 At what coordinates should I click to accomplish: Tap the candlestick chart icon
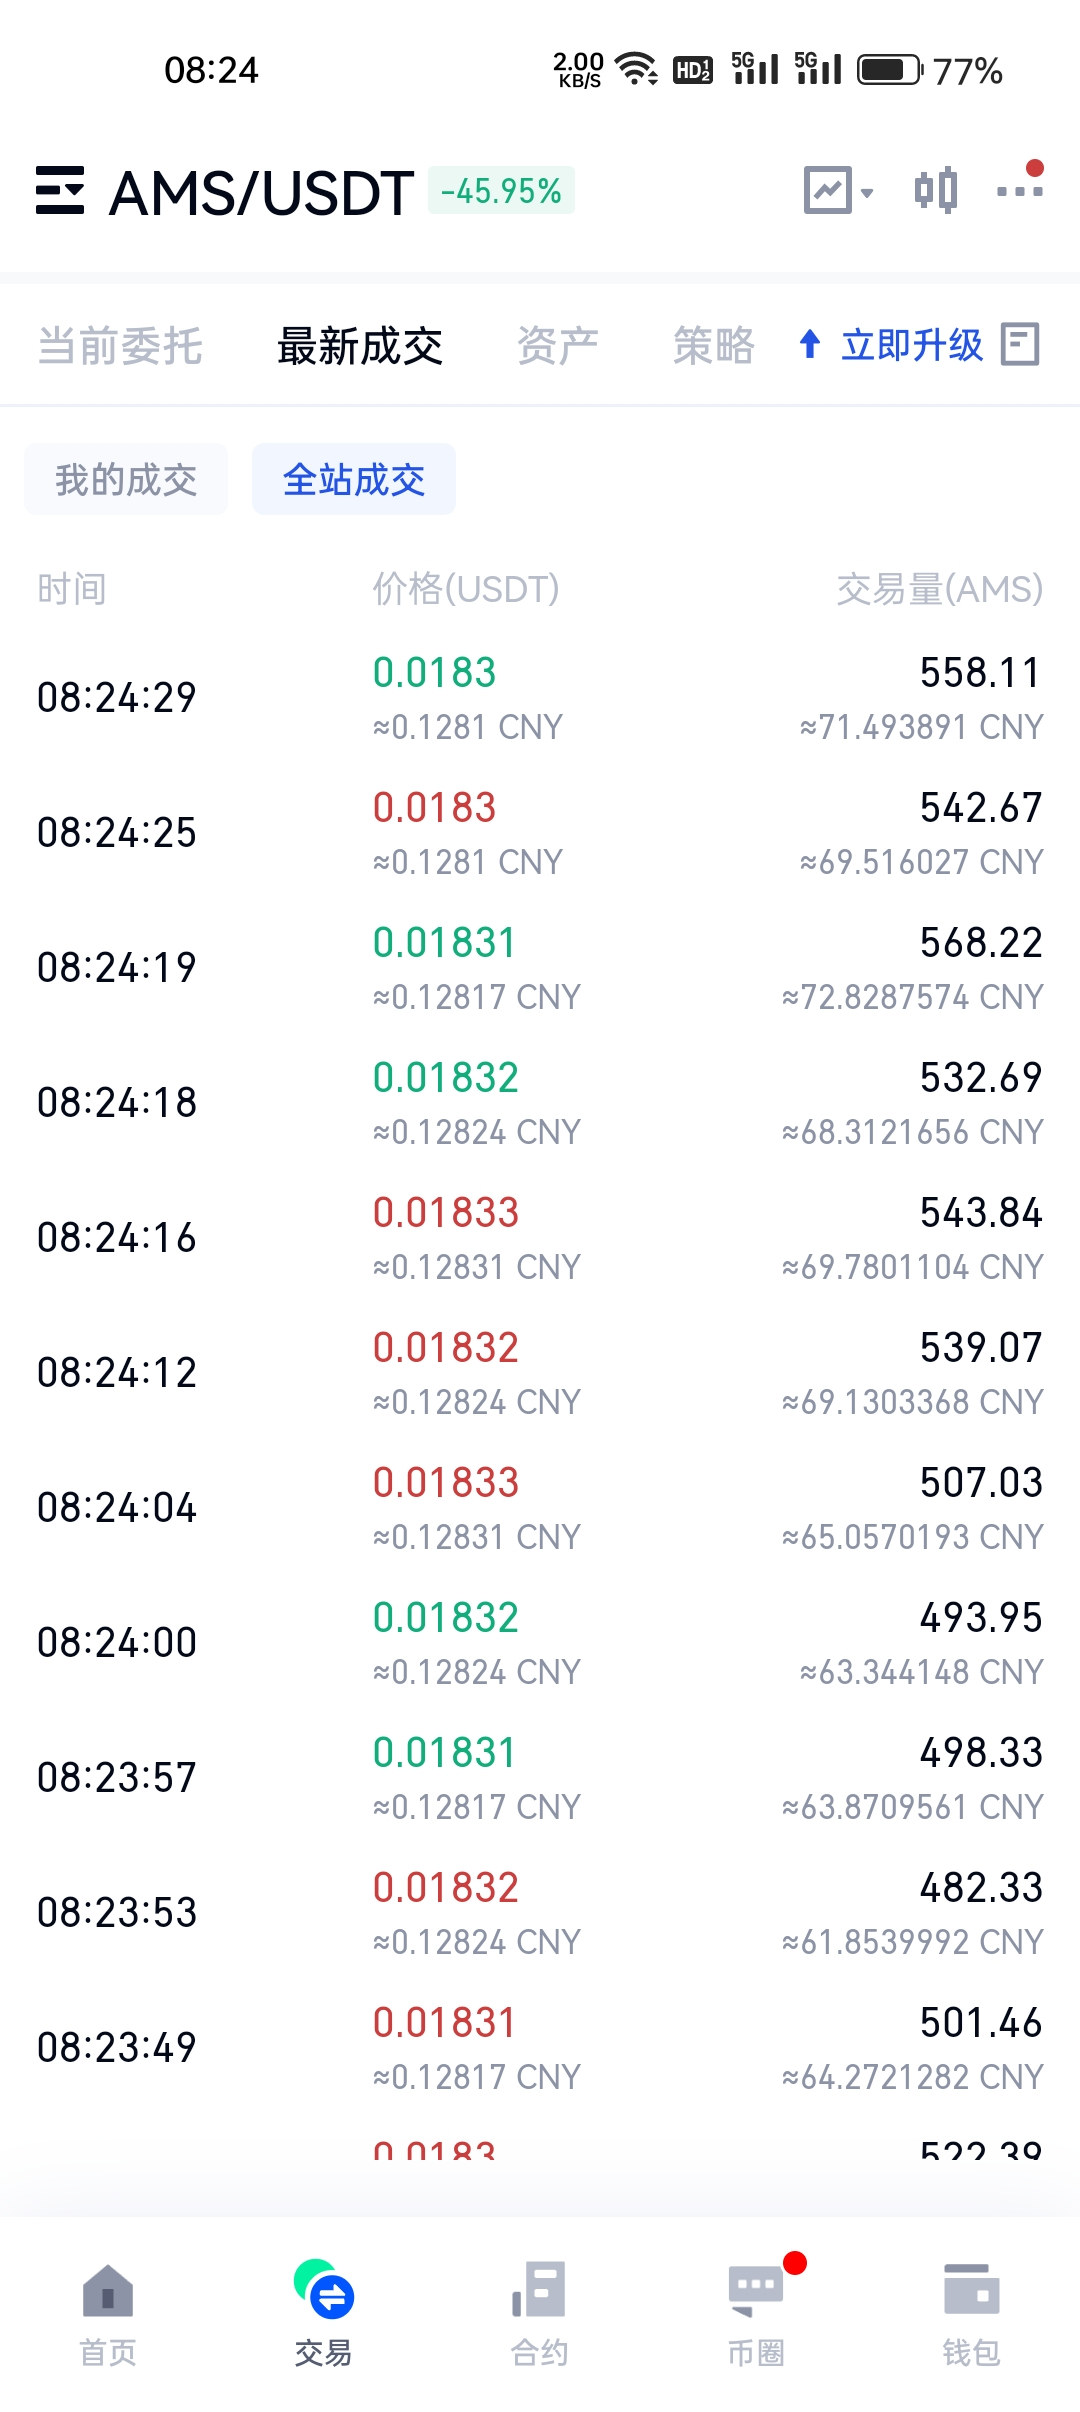(x=936, y=190)
